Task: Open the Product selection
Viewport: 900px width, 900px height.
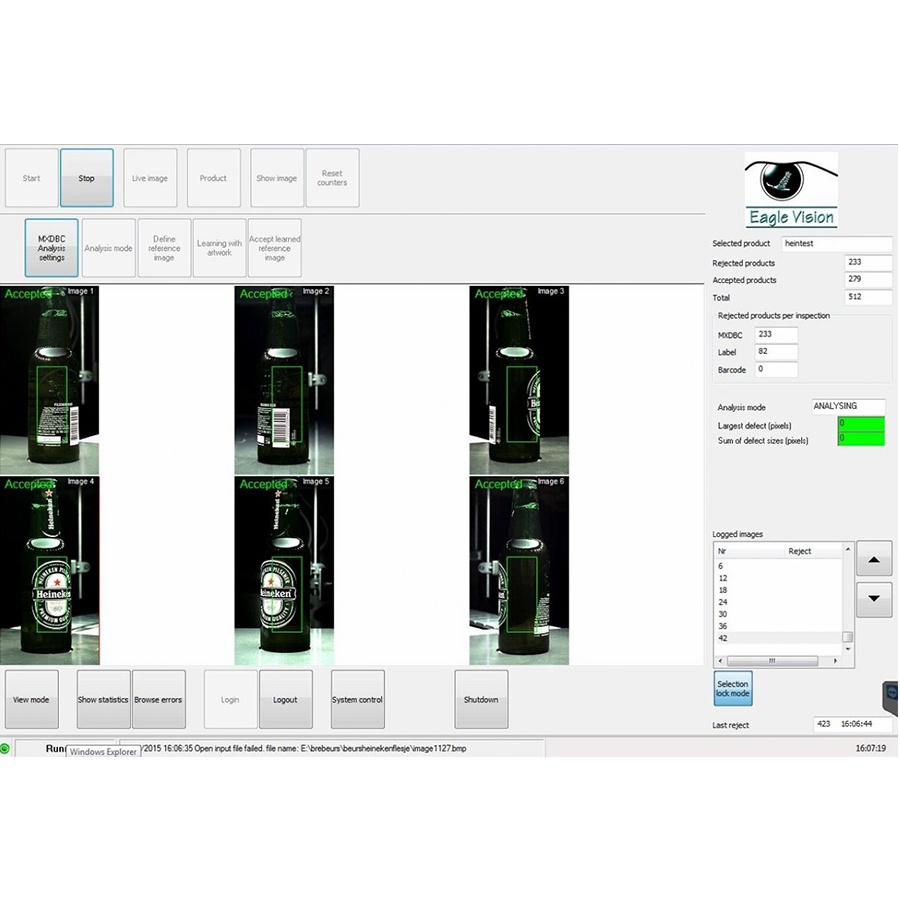Action: click(x=213, y=178)
